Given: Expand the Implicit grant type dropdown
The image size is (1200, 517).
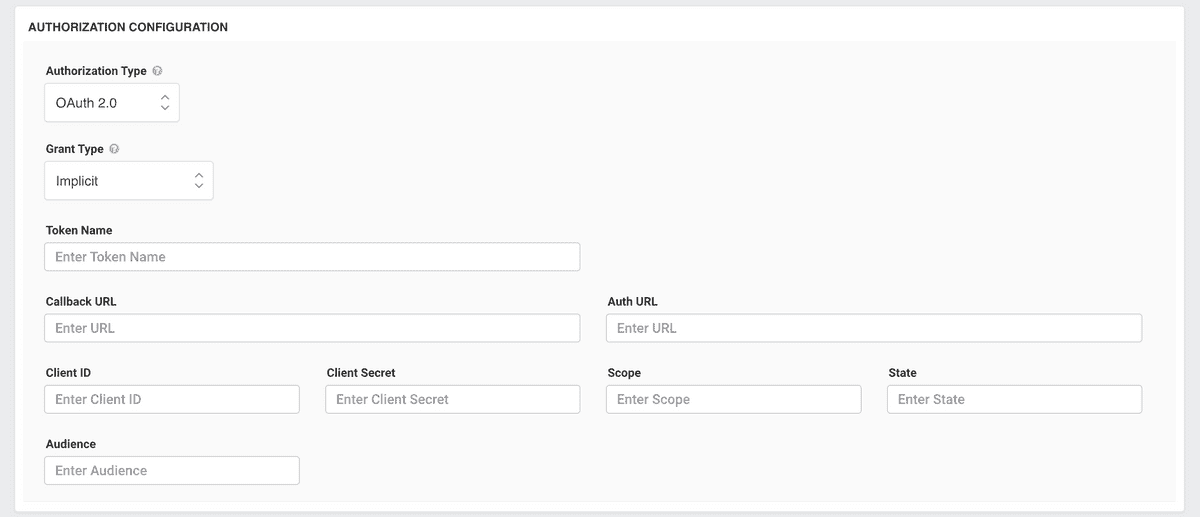Looking at the screenshot, I should (x=129, y=181).
